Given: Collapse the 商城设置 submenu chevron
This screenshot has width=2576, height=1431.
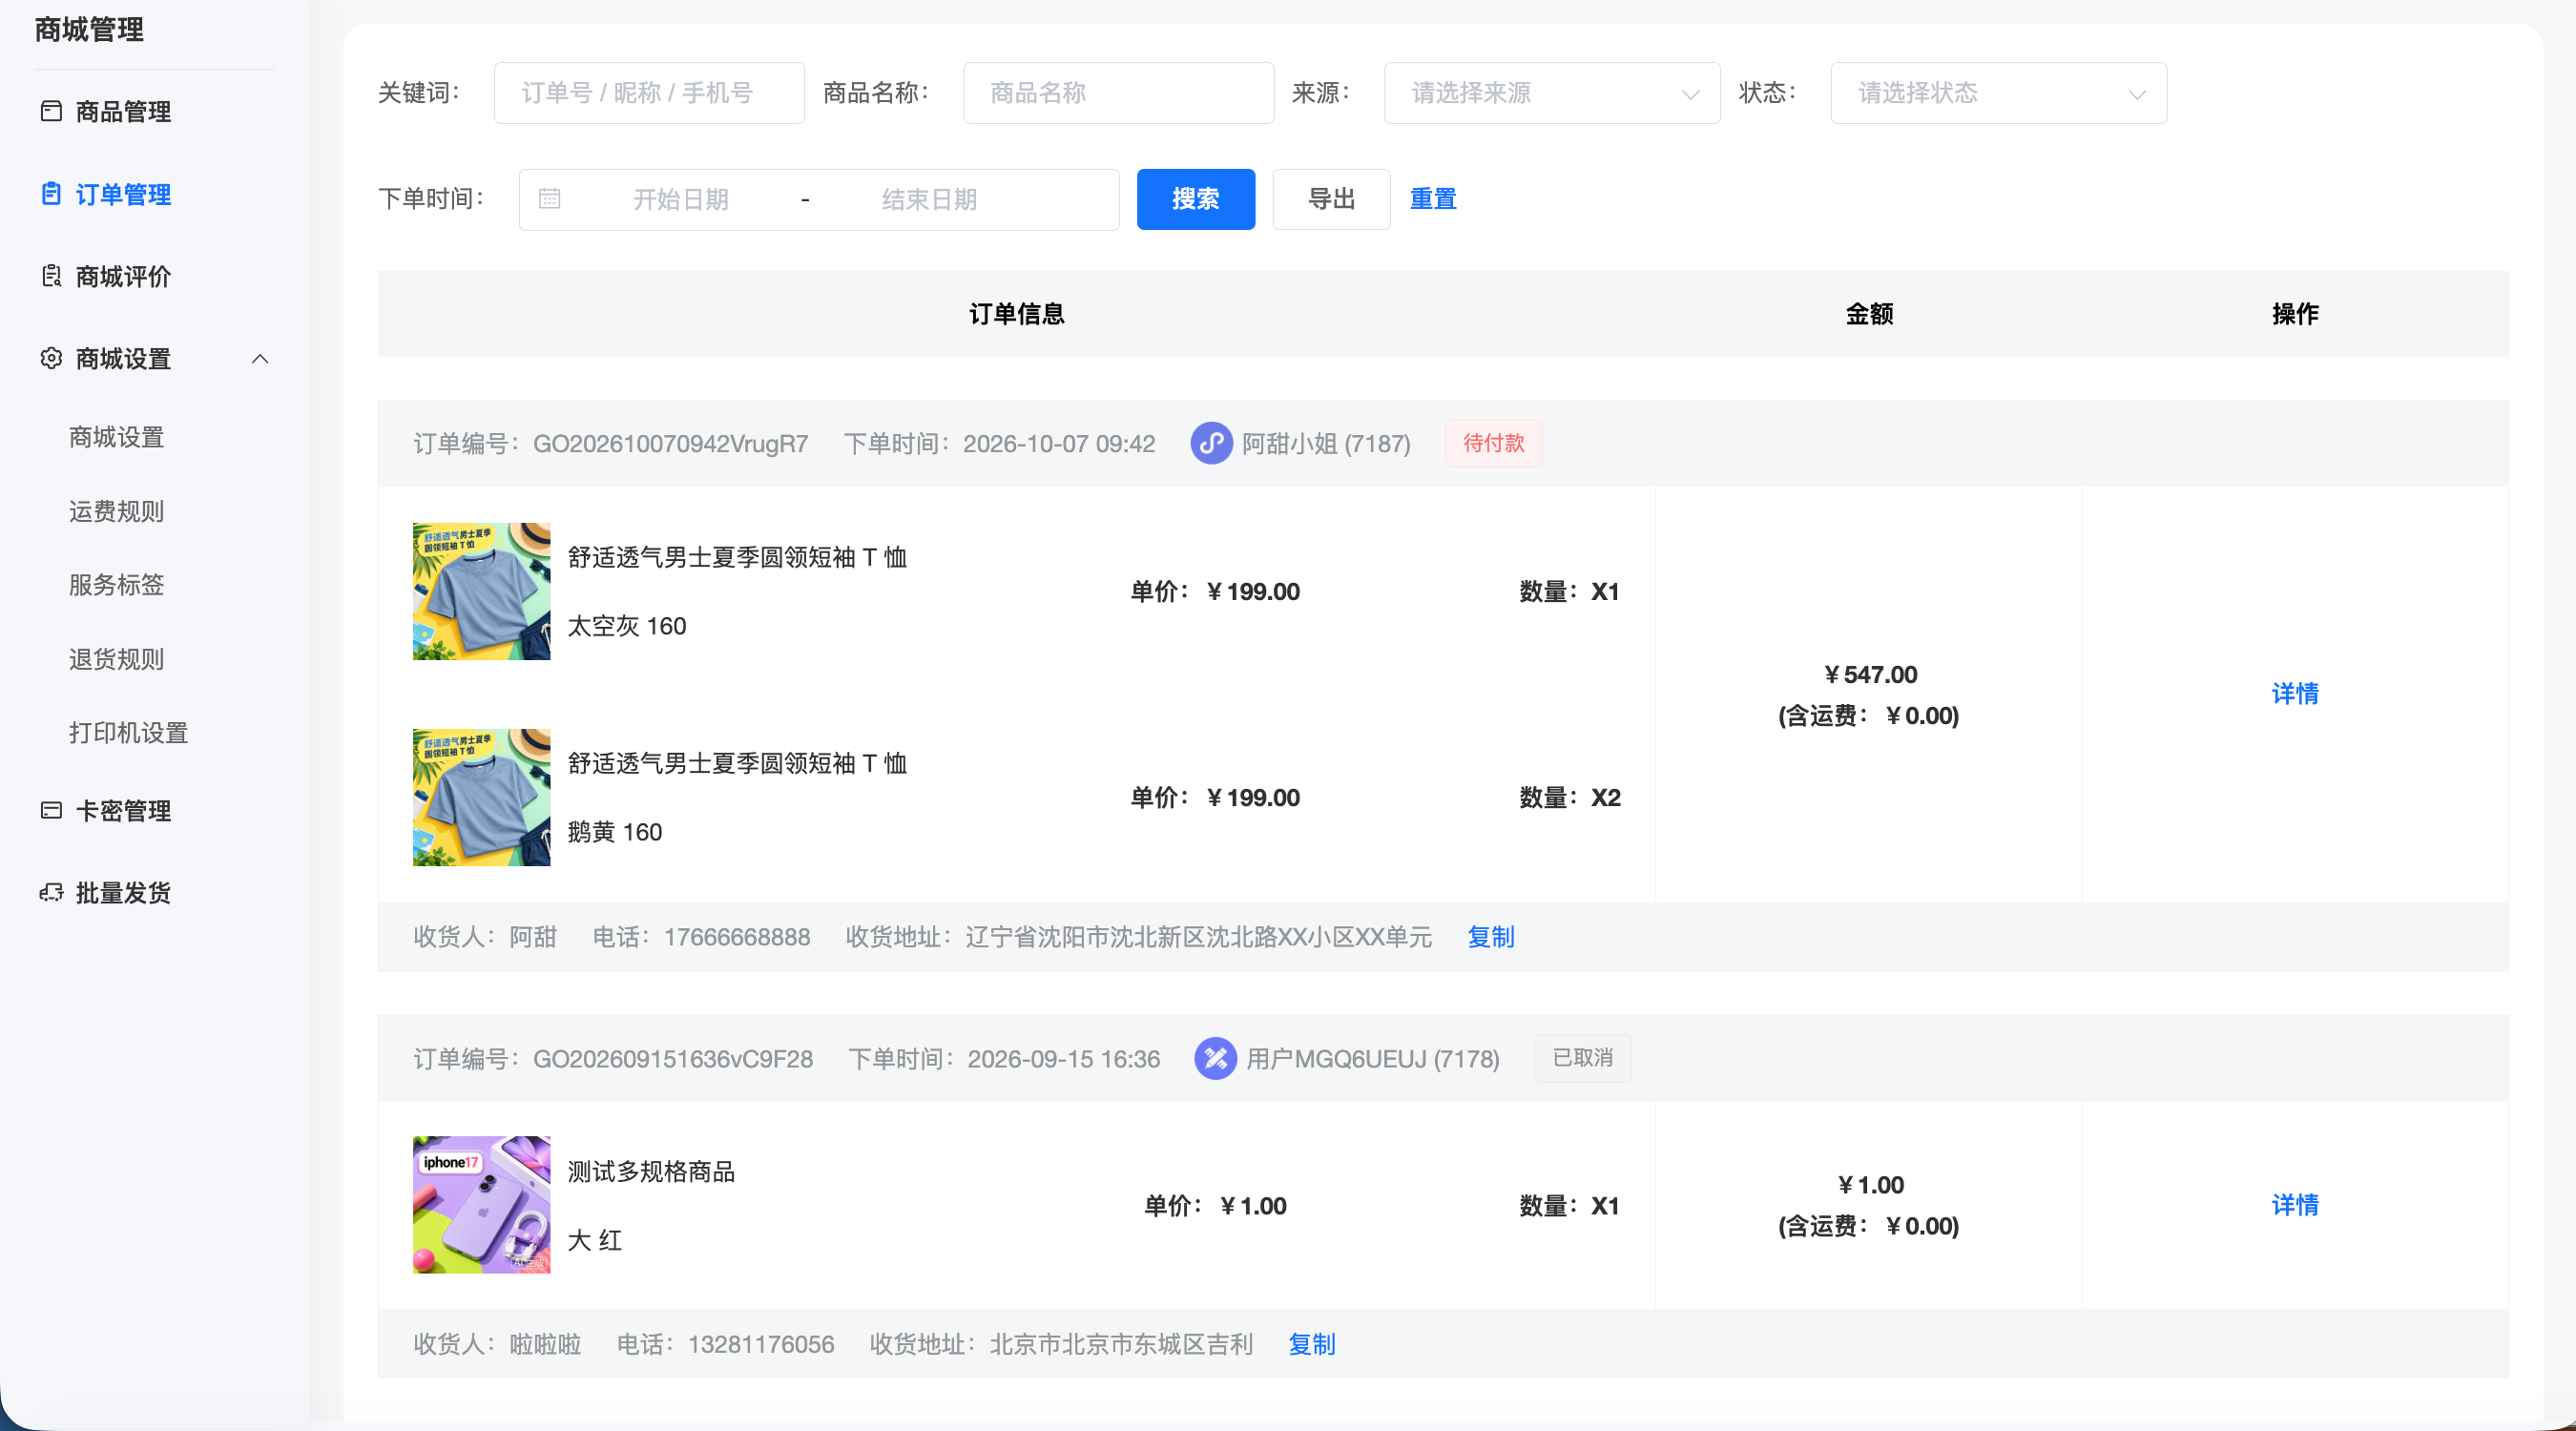Looking at the screenshot, I should pos(260,359).
